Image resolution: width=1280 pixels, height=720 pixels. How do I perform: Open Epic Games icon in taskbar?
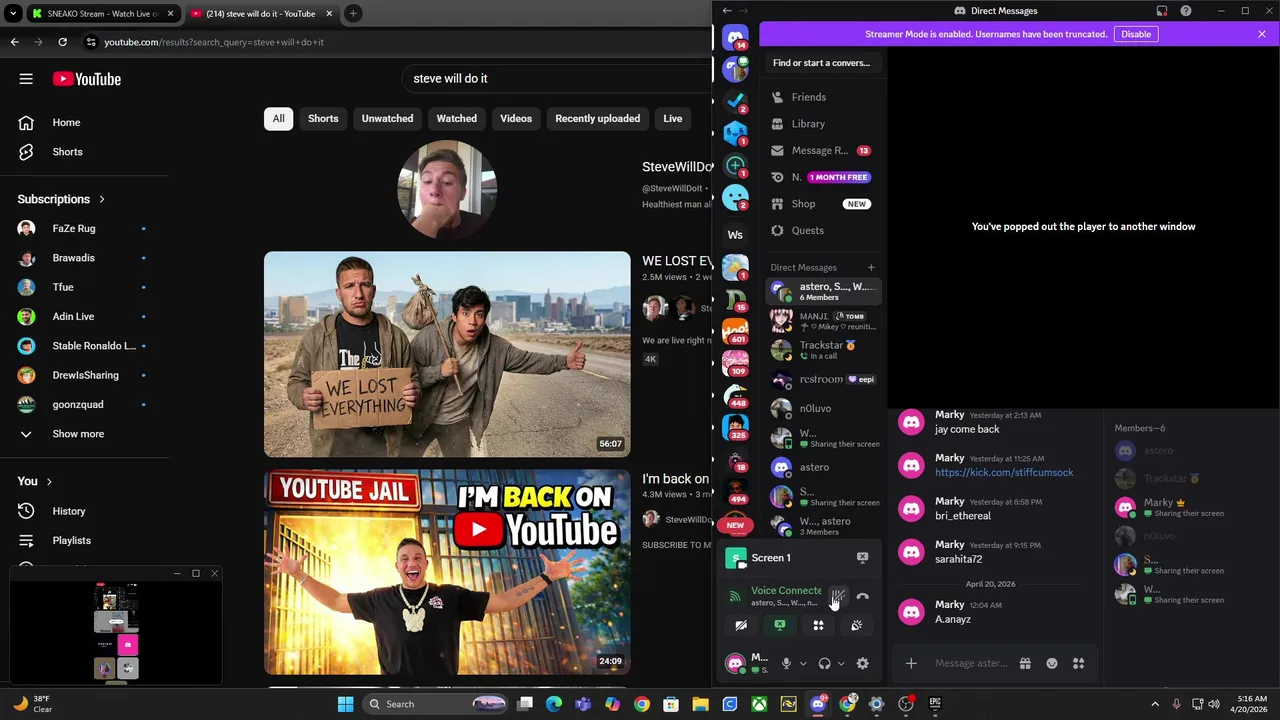tap(935, 704)
